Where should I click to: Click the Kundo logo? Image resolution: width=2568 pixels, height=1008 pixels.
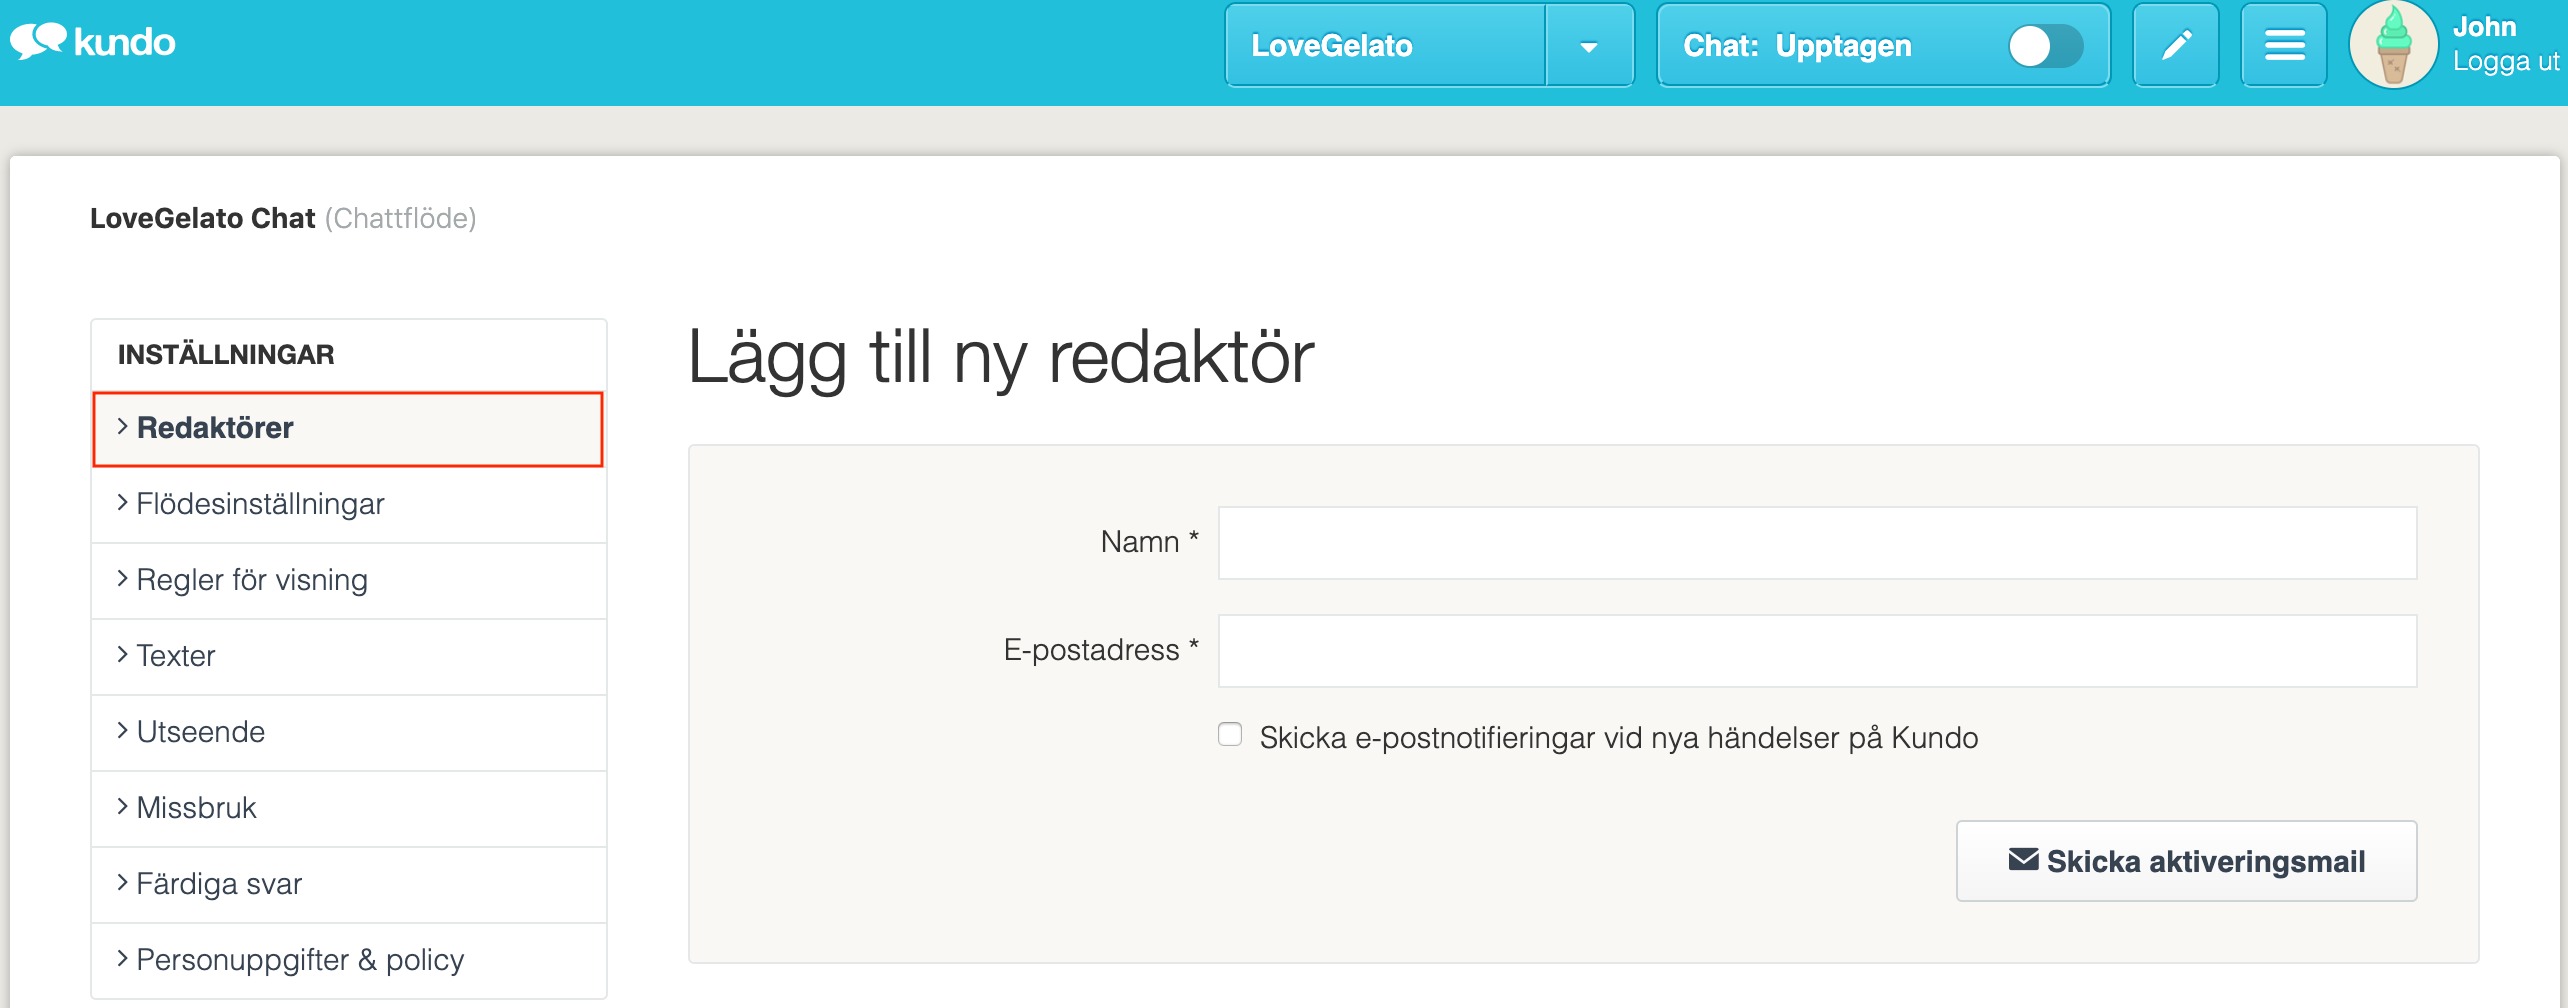[x=93, y=42]
